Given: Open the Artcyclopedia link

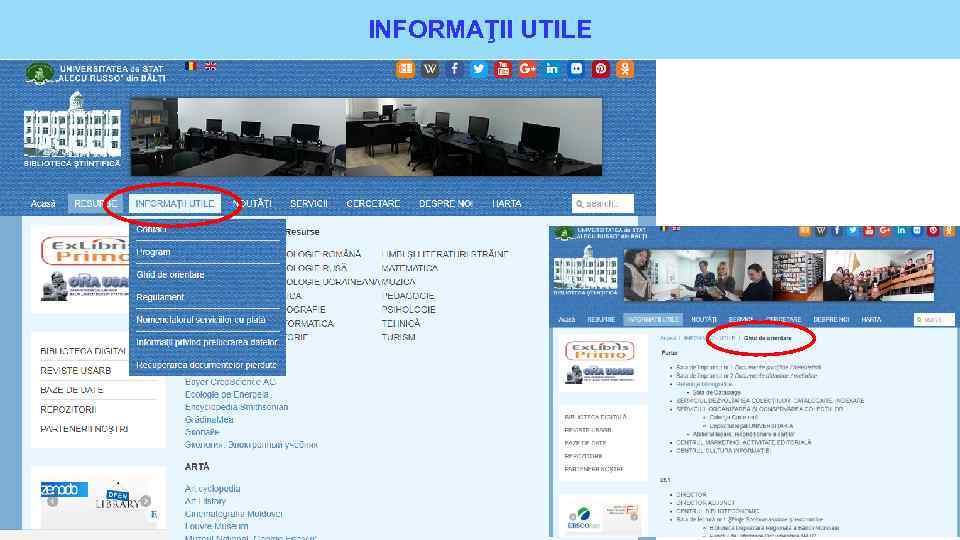Looking at the screenshot, I should point(212,489).
